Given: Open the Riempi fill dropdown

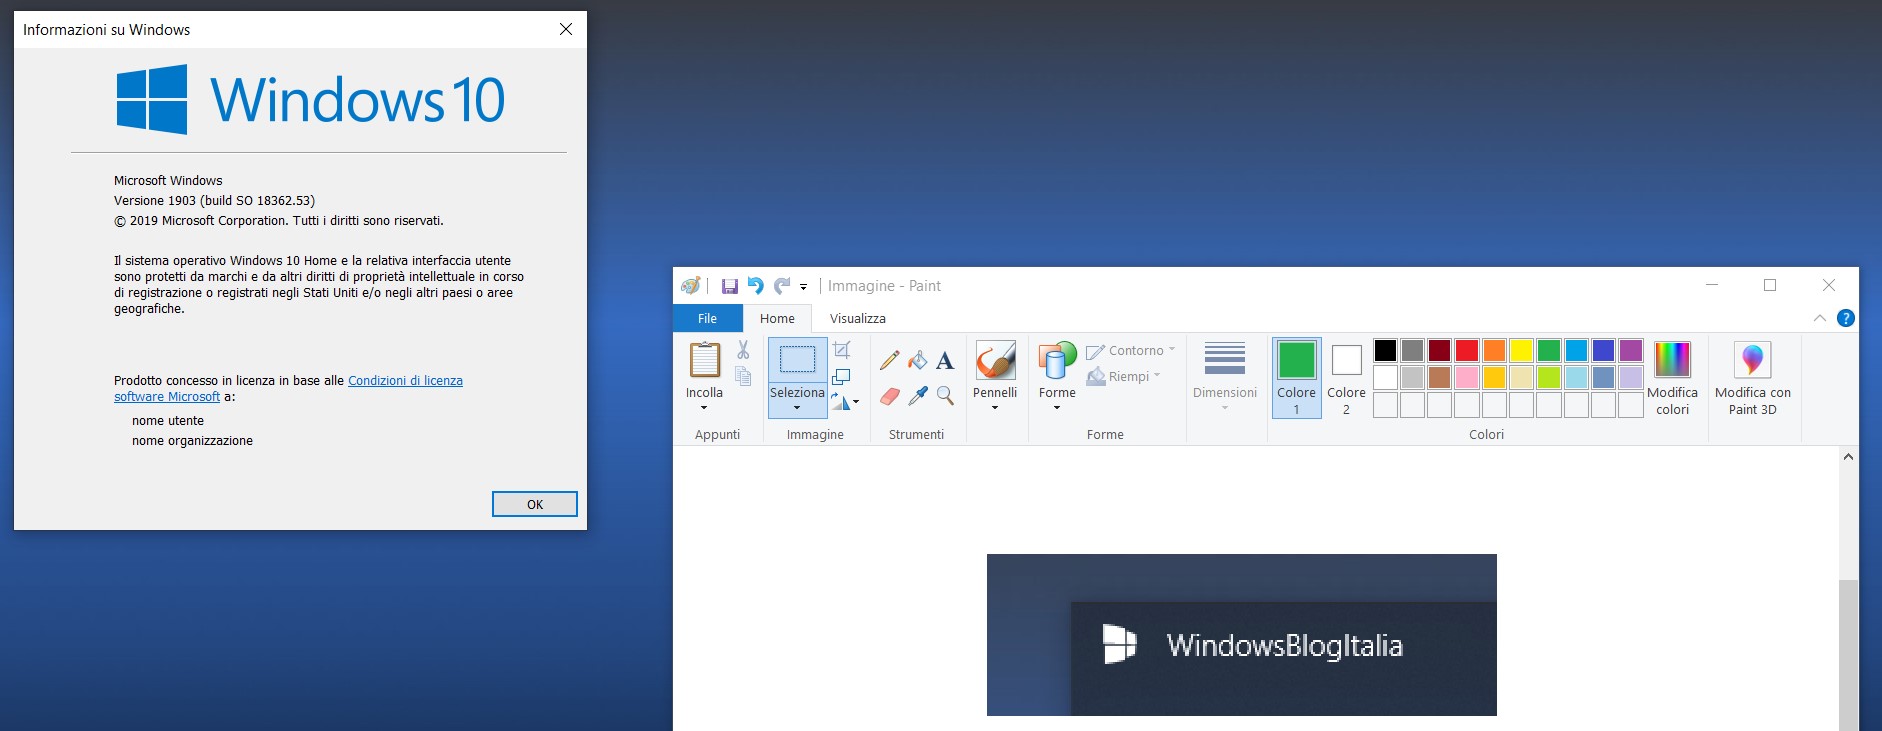Looking at the screenshot, I should (1124, 377).
